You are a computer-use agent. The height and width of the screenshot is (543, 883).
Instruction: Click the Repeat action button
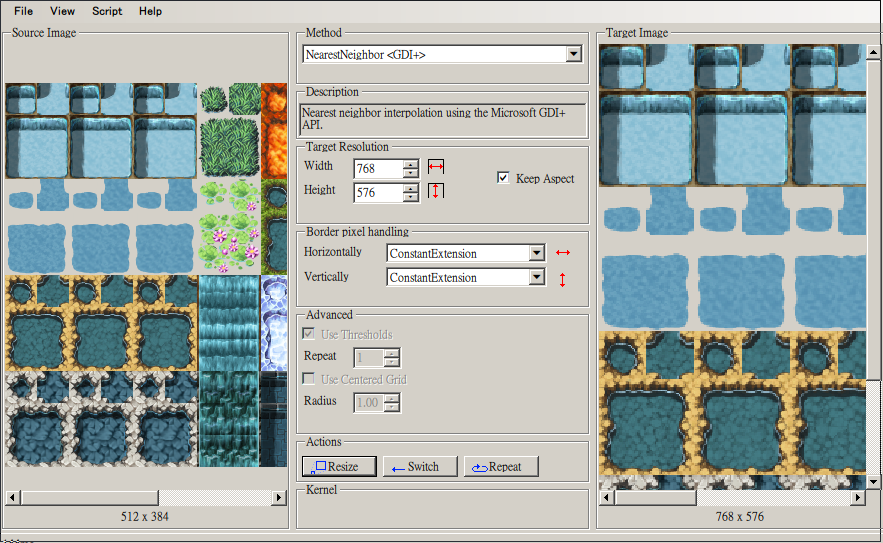pyautogui.click(x=501, y=466)
